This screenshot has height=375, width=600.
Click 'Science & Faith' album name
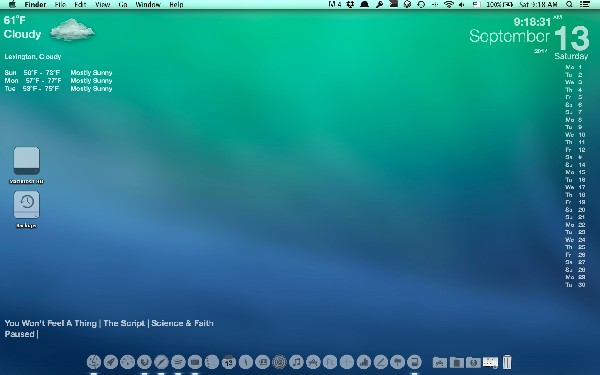point(182,323)
